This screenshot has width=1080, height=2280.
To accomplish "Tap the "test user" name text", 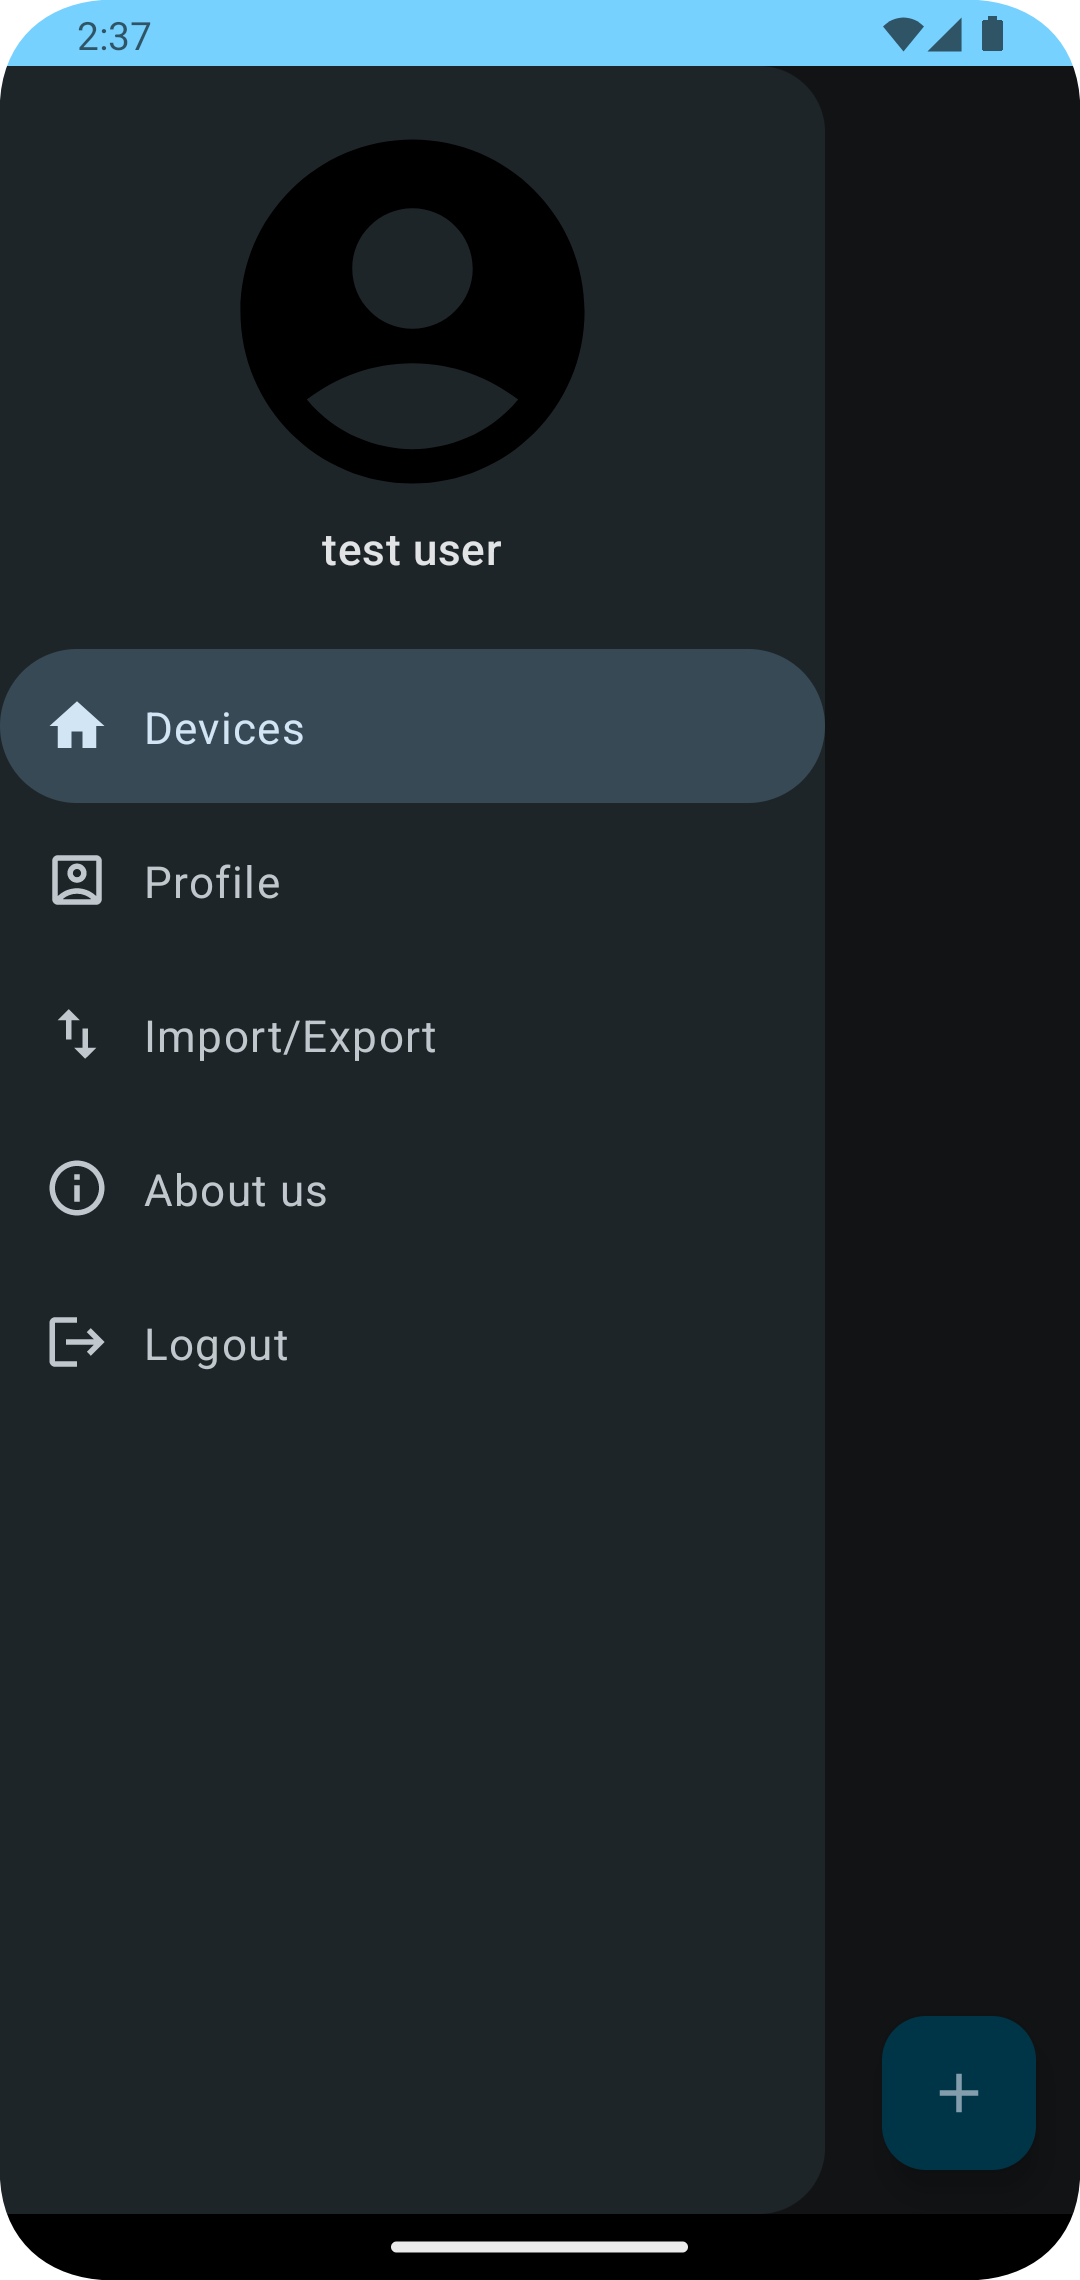I will (412, 551).
